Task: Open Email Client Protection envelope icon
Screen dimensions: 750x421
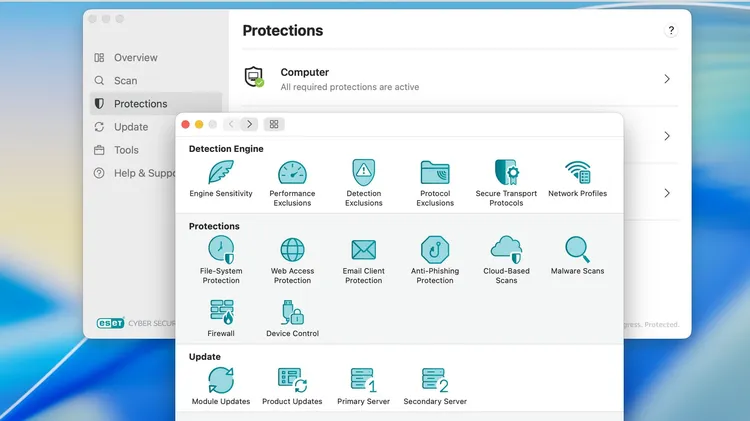Action: tap(364, 250)
